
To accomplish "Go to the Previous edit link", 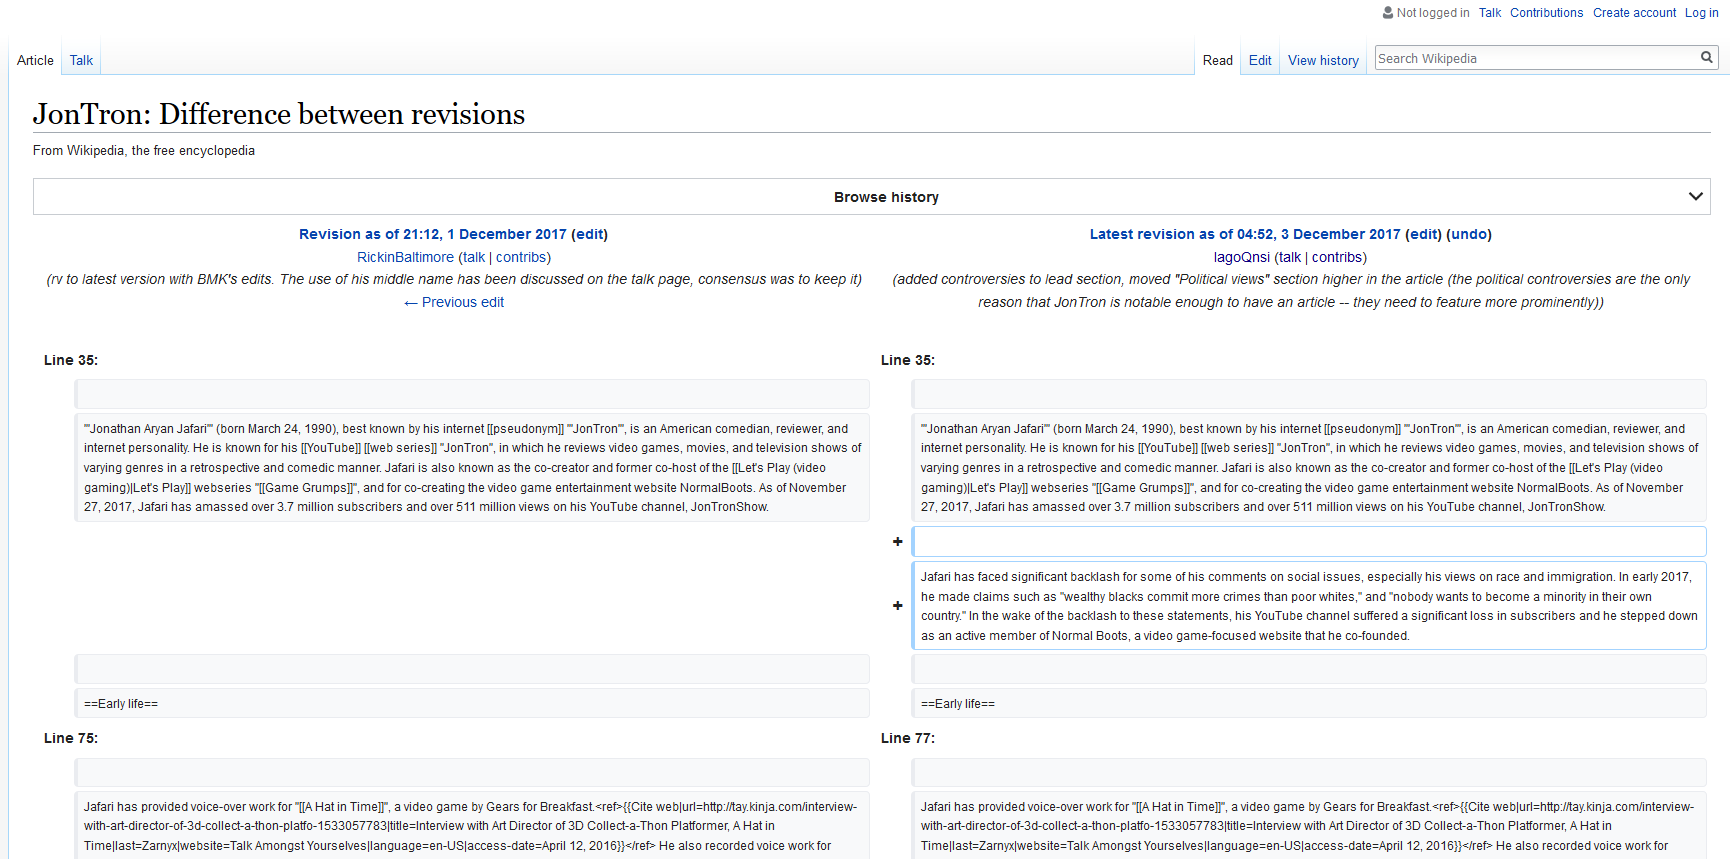I will 453,302.
